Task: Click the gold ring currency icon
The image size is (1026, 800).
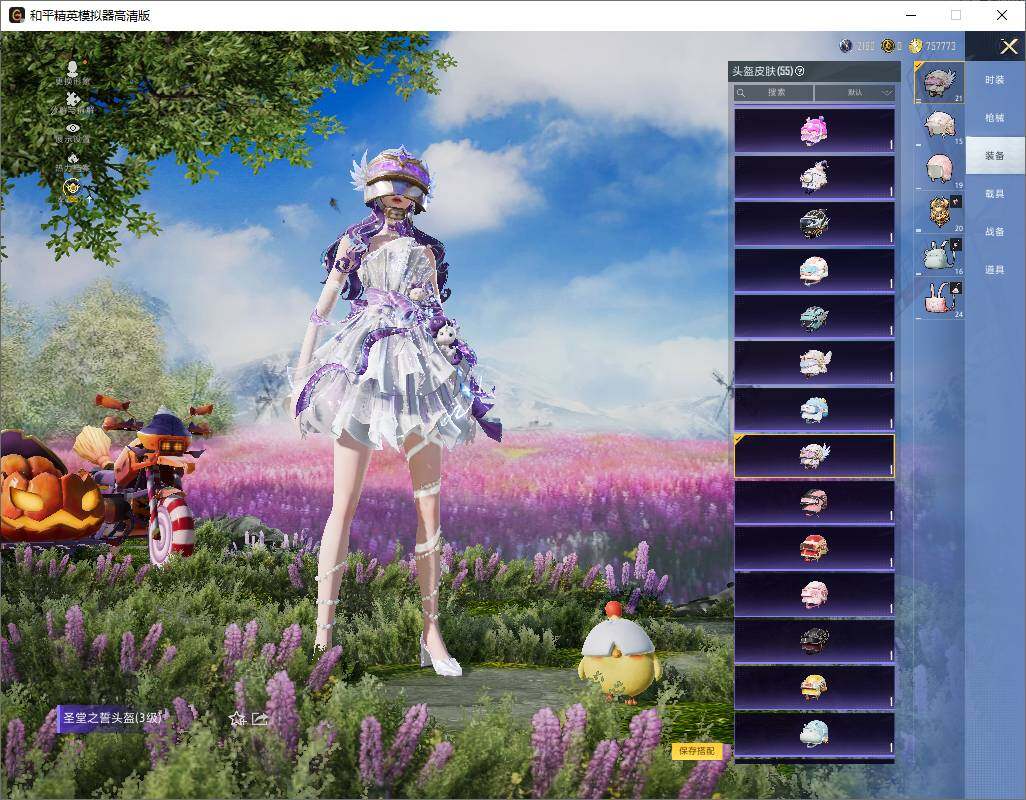Action: pos(887,46)
